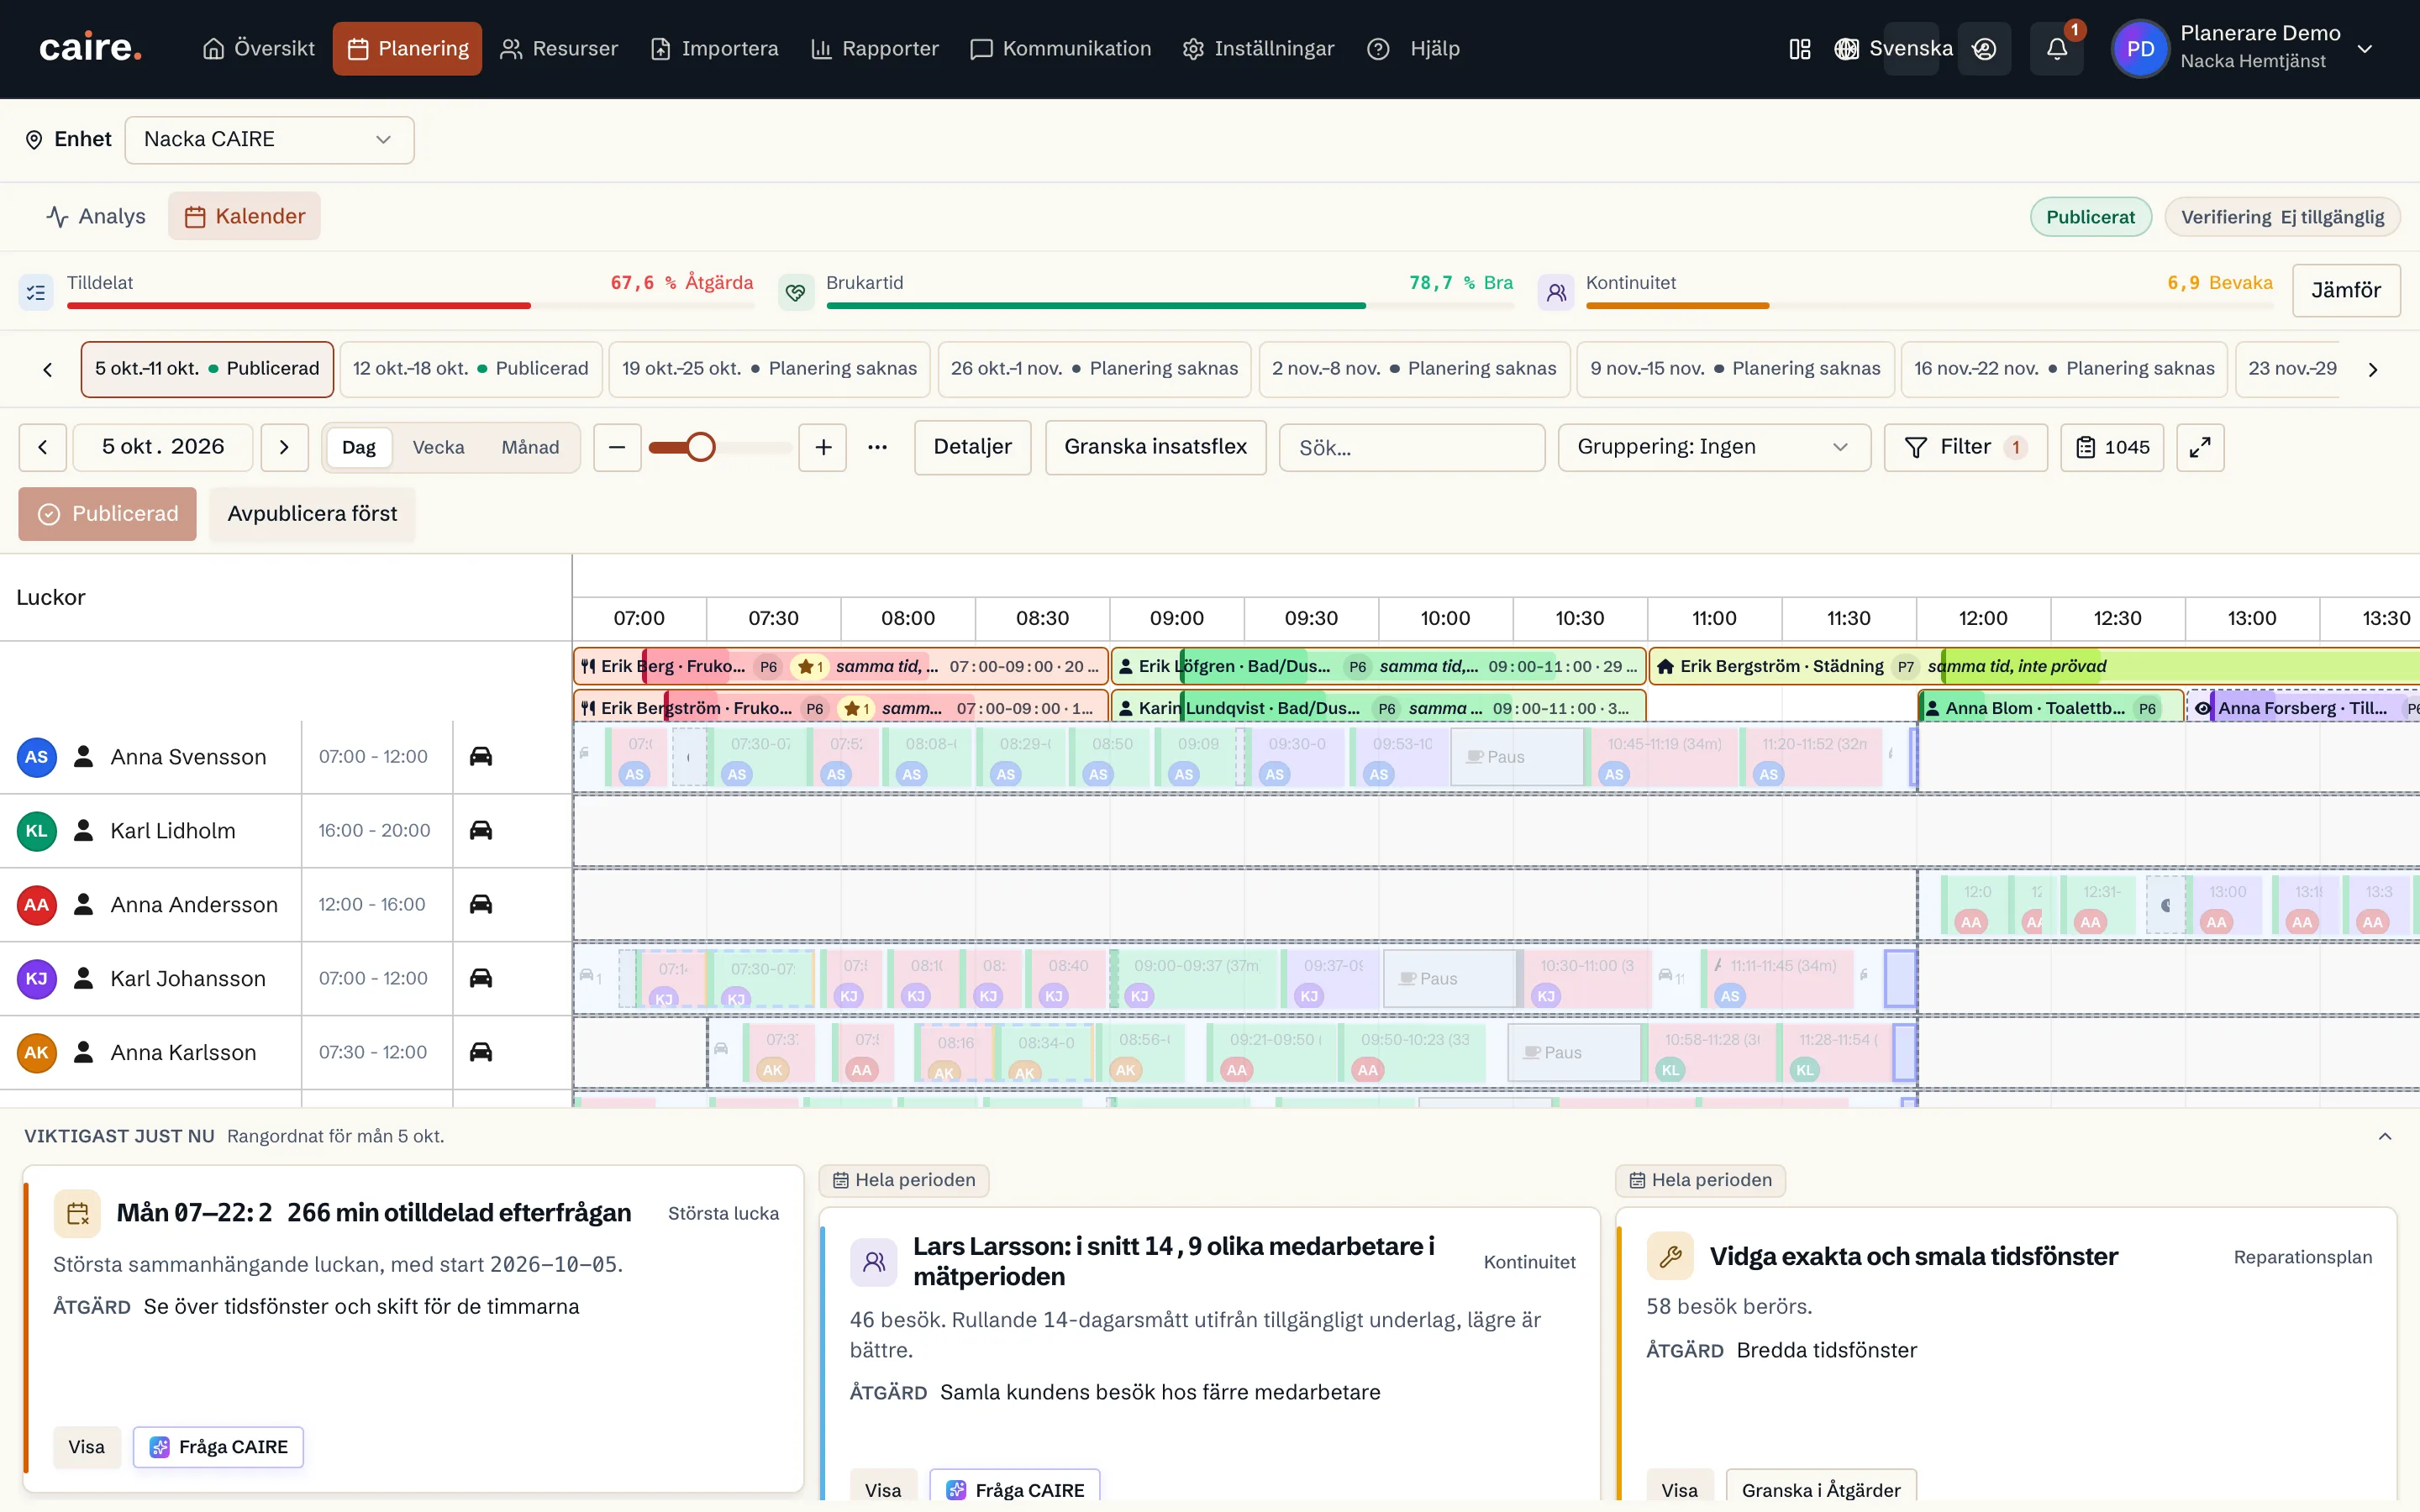Click the caire logo

tap(90, 48)
